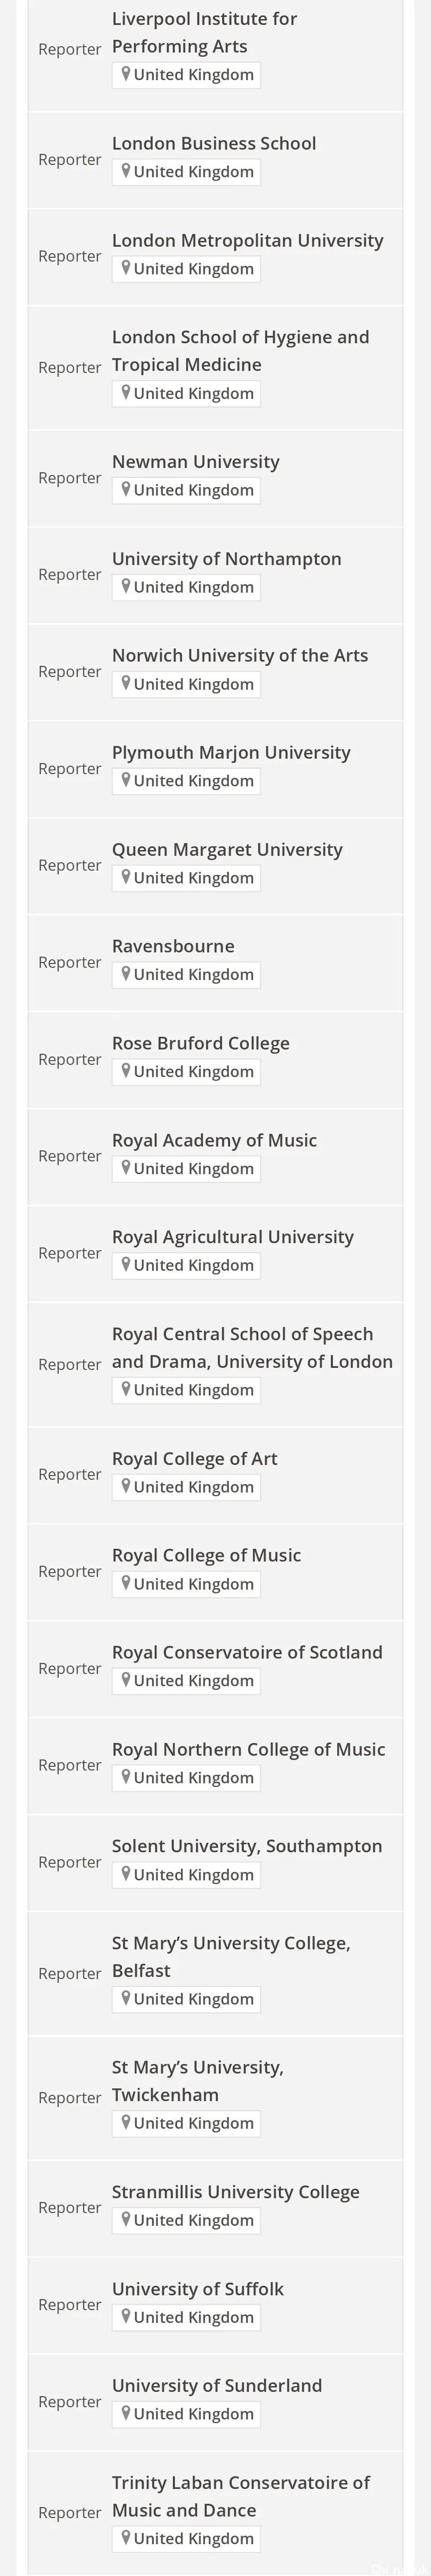The width and height of the screenshot is (431, 2576).
Task: Open the Royal Conservatoire of Scotland link
Action: 247,1652
